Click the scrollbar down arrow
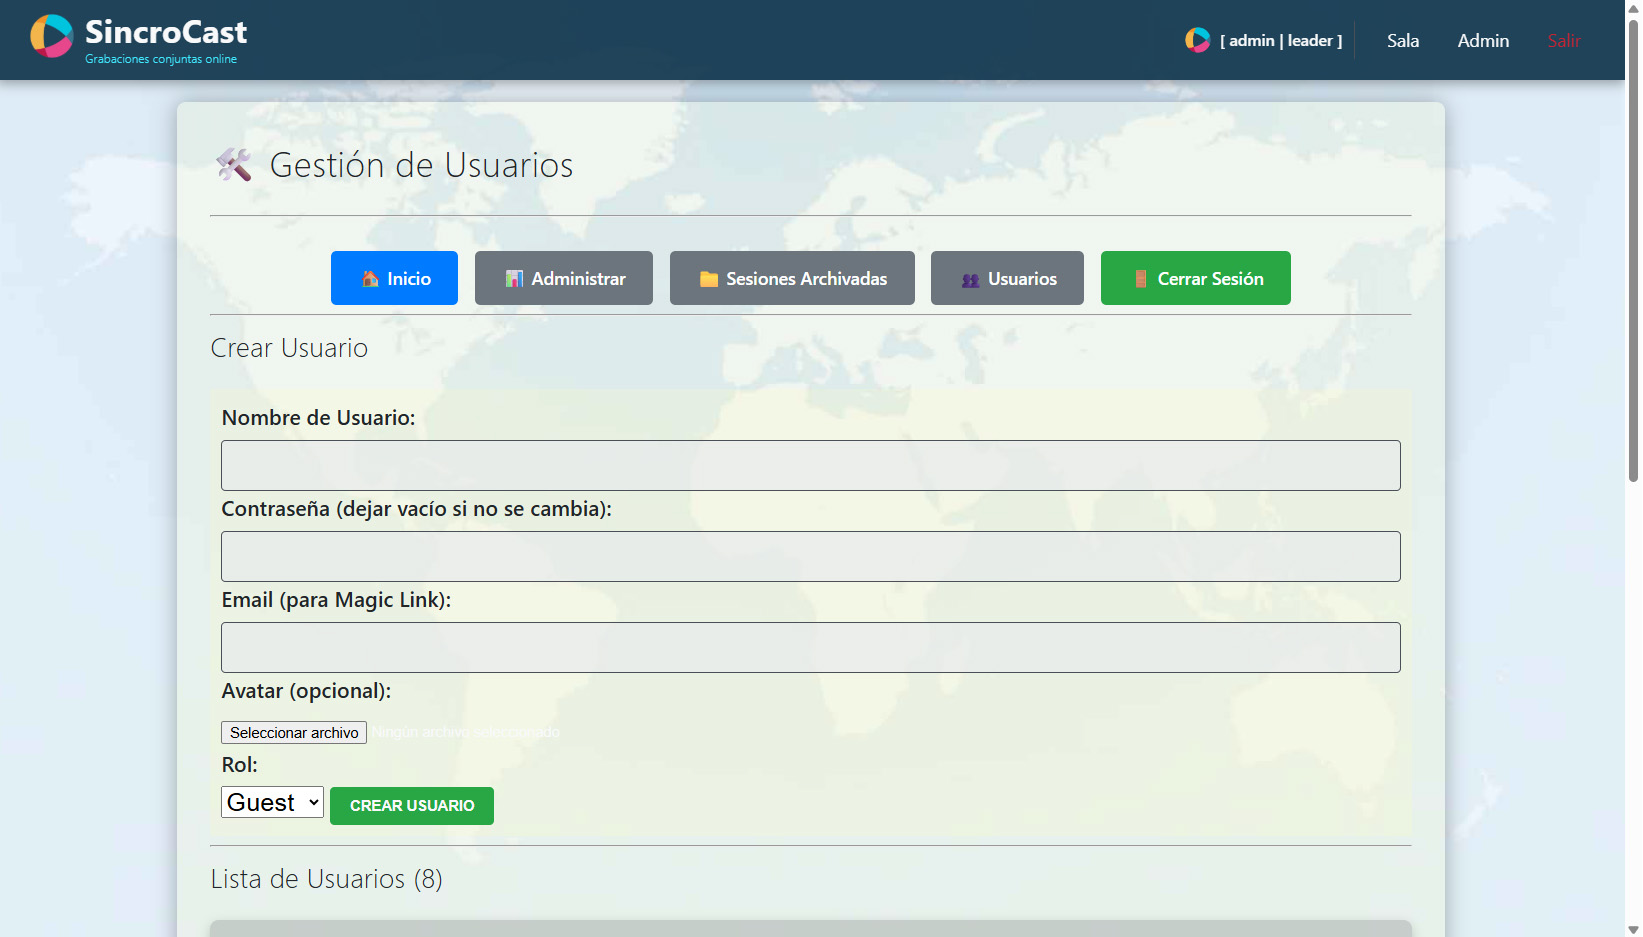 [x=1634, y=928]
